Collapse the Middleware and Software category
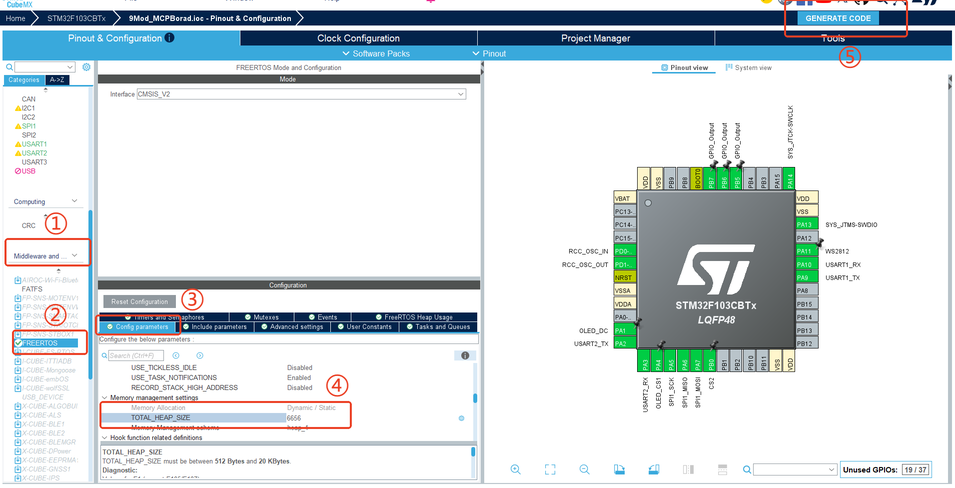 click(x=74, y=256)
